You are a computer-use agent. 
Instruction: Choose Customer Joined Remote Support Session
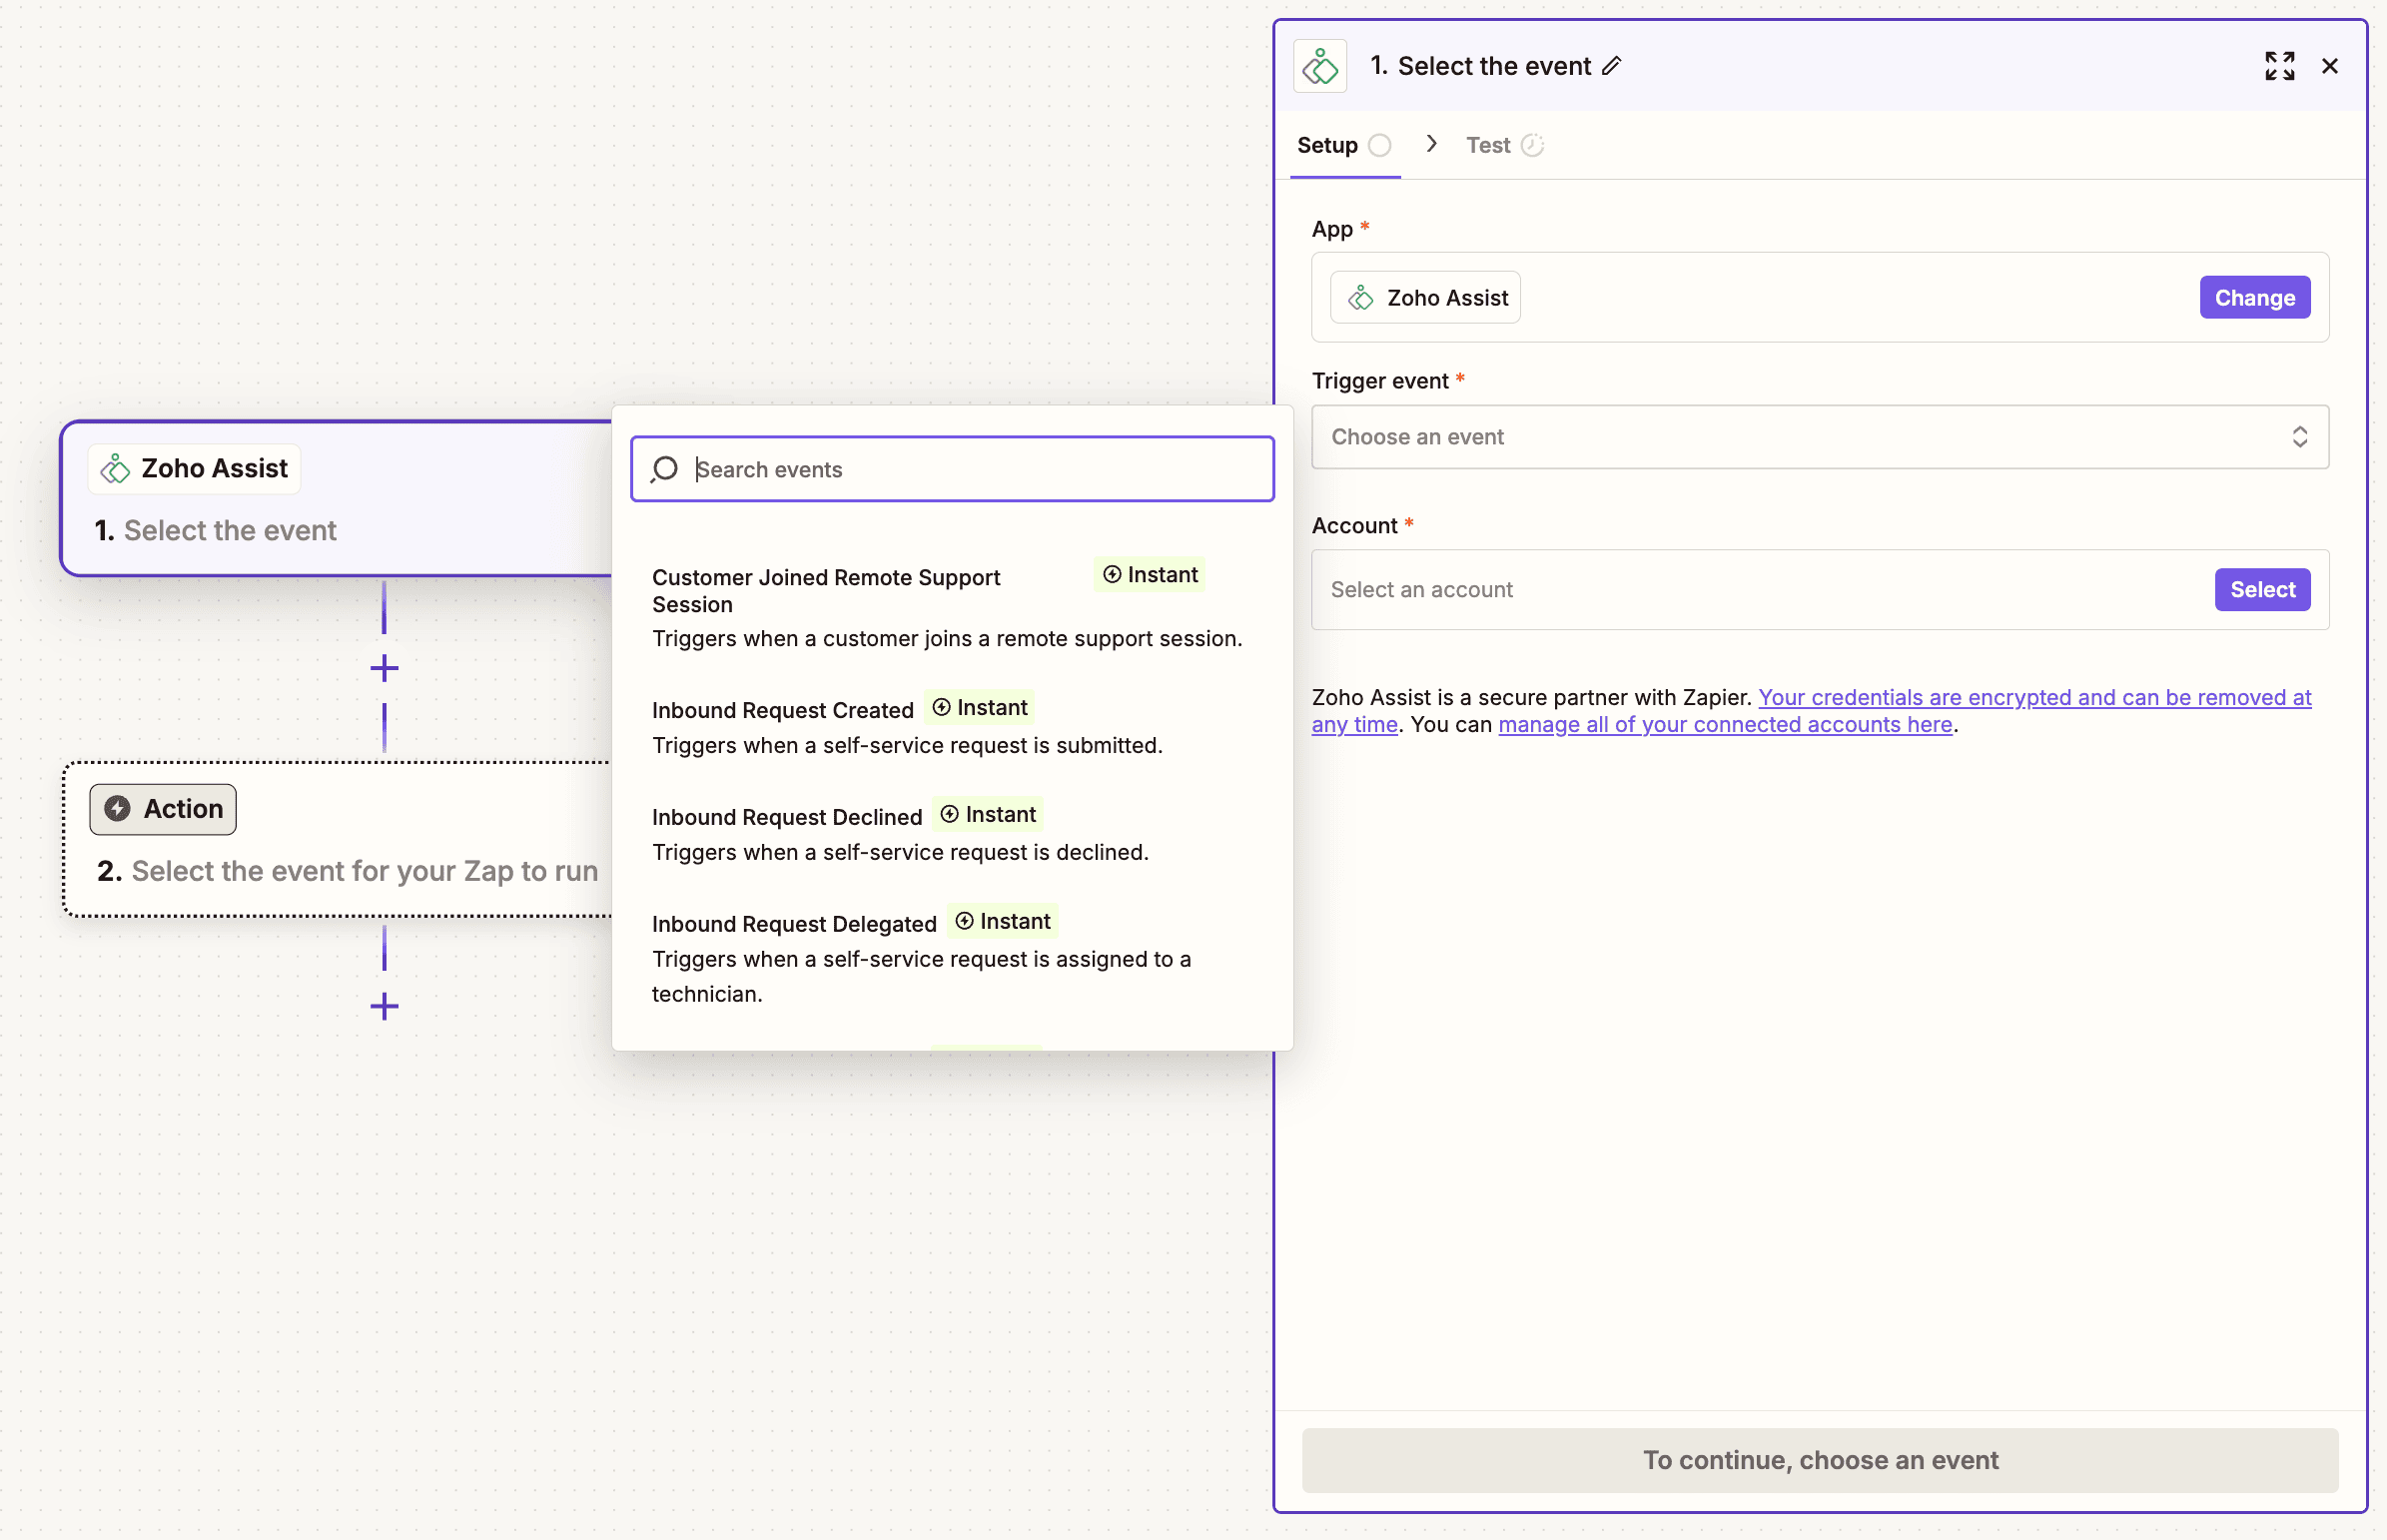tap(826, 590)
